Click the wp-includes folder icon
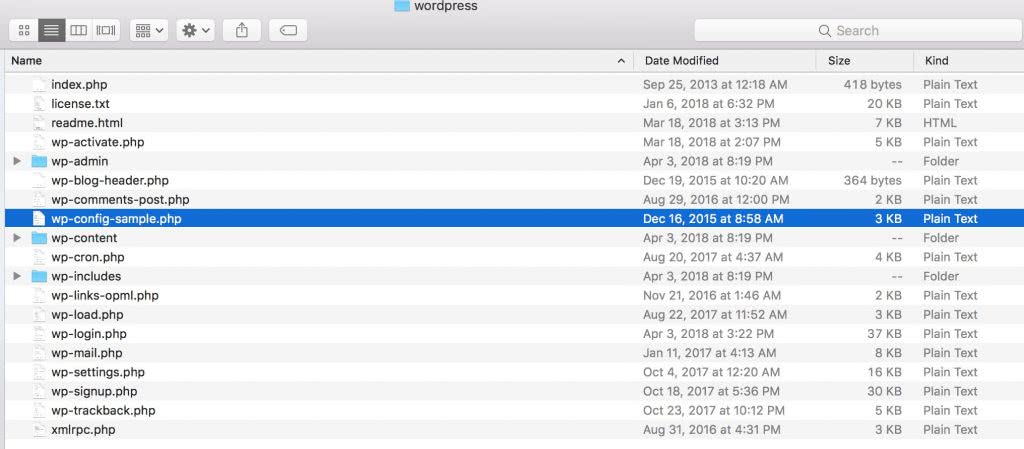This screenshot has width=1024, height=449. tap(39, 276)
